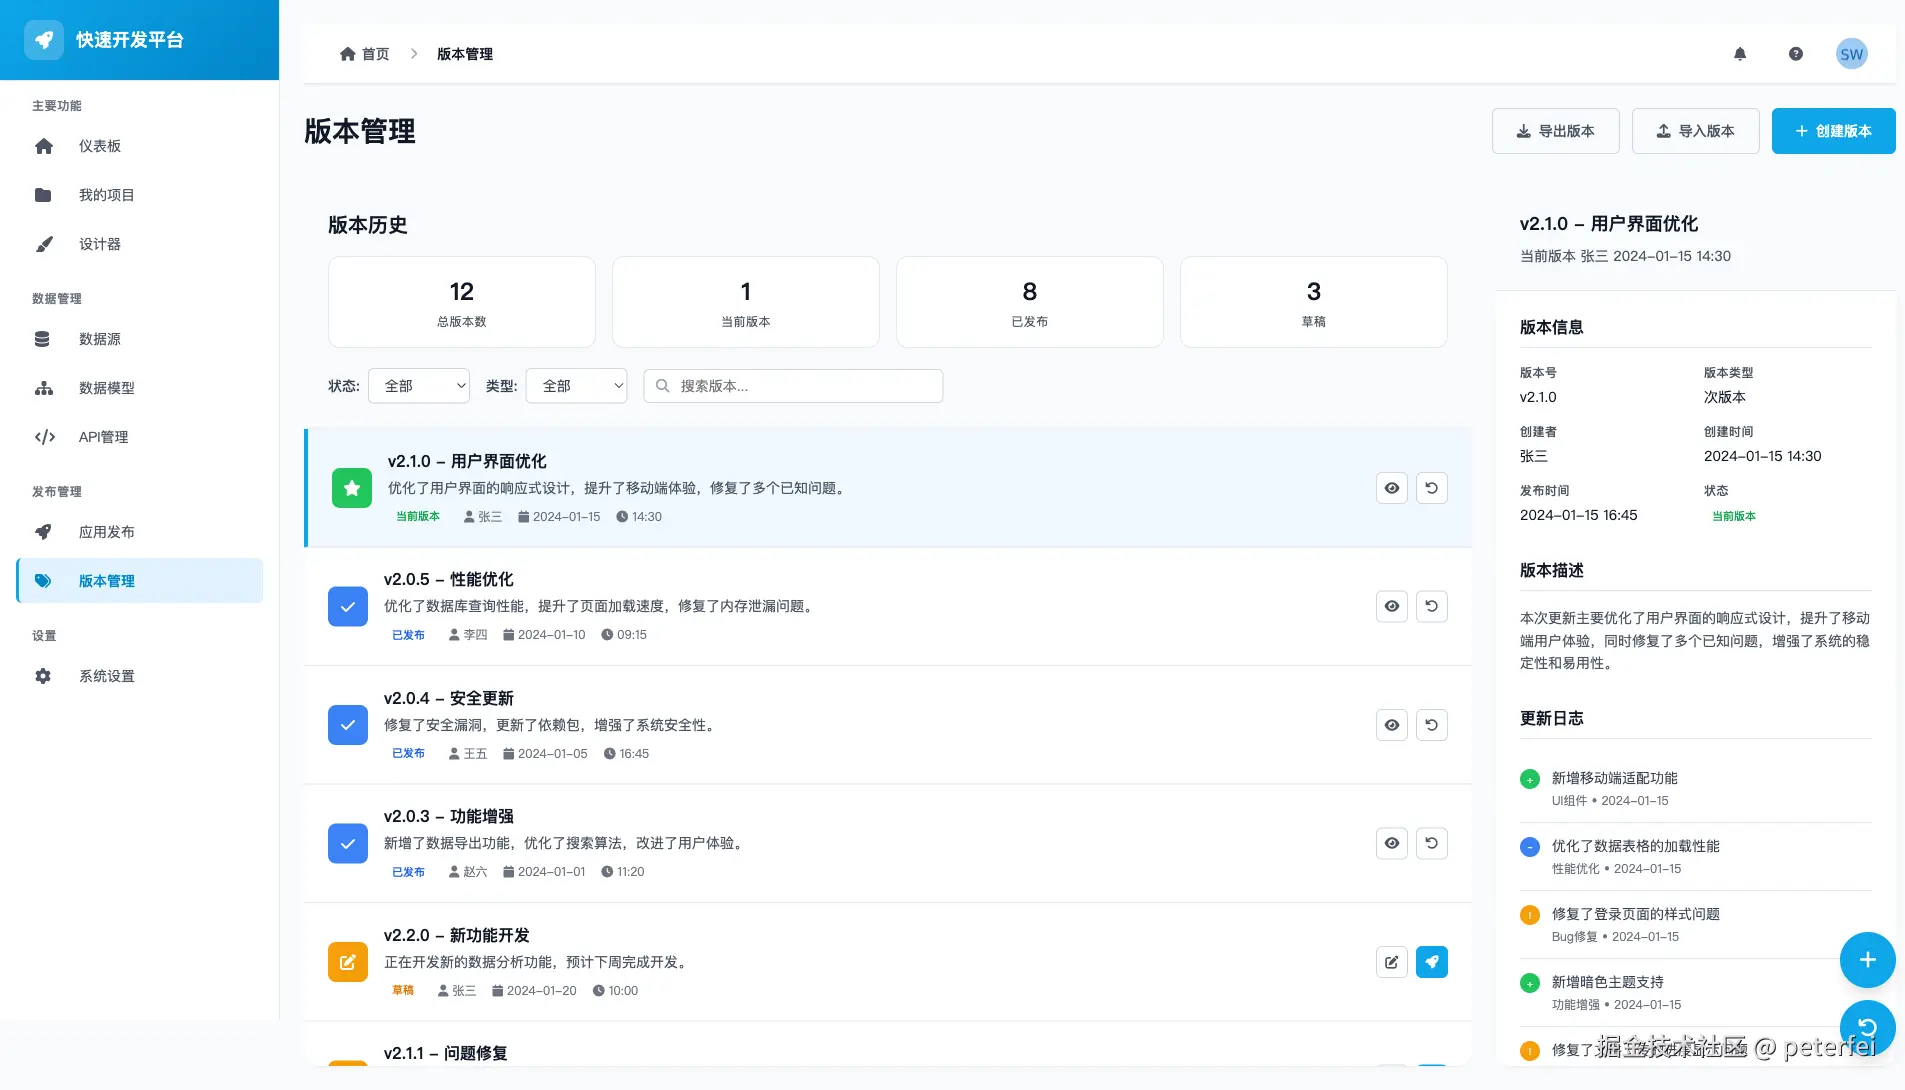Click the blue minus icon beside 优化了数据表格的加载性能

1530,848
